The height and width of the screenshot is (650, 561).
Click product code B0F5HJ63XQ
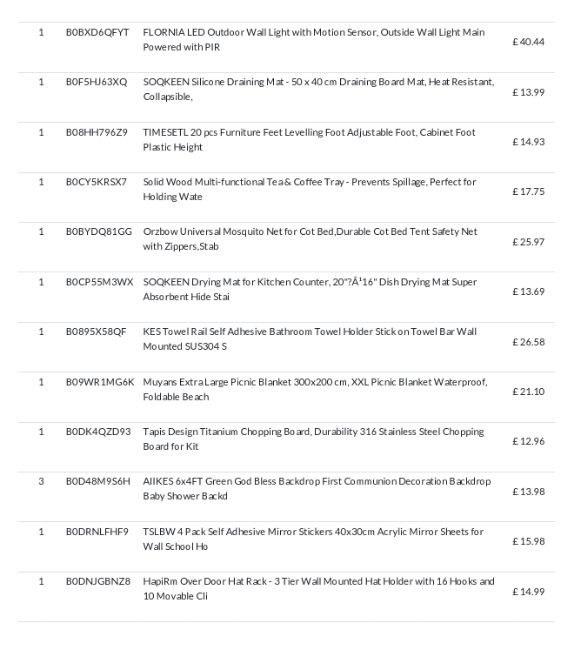tap(97, 82)
